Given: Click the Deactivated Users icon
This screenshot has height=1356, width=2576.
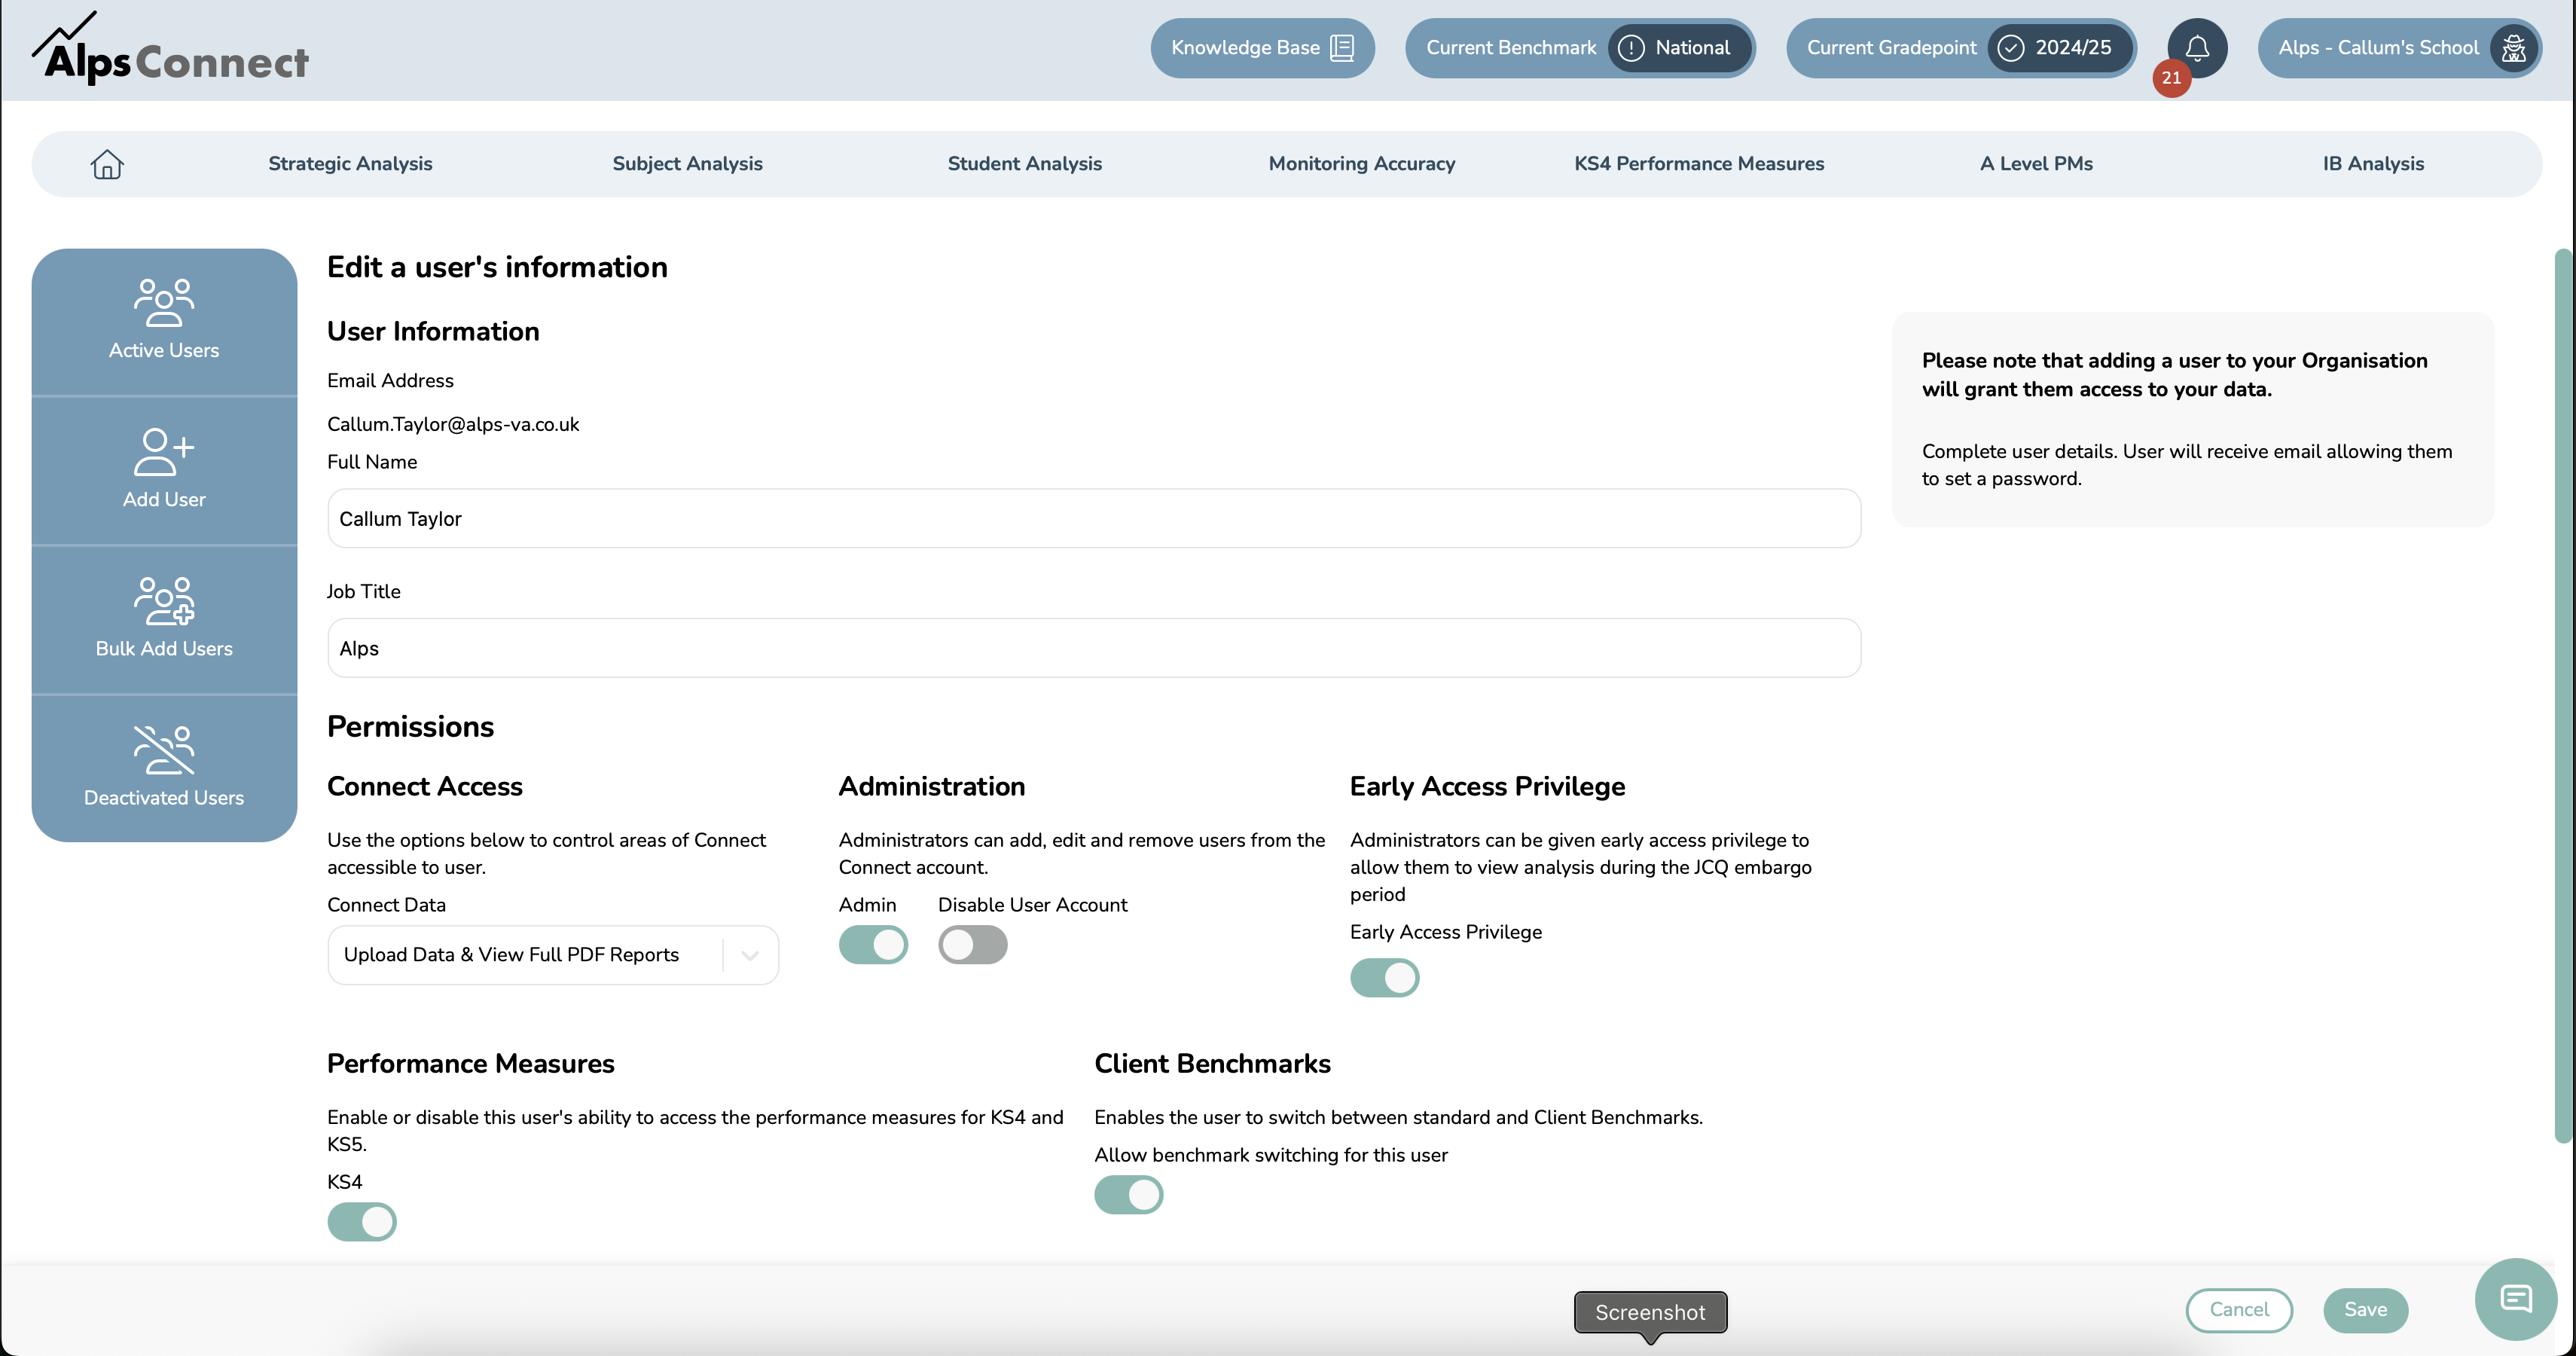Looking at the screenshot, I should [x=164, y=750].
